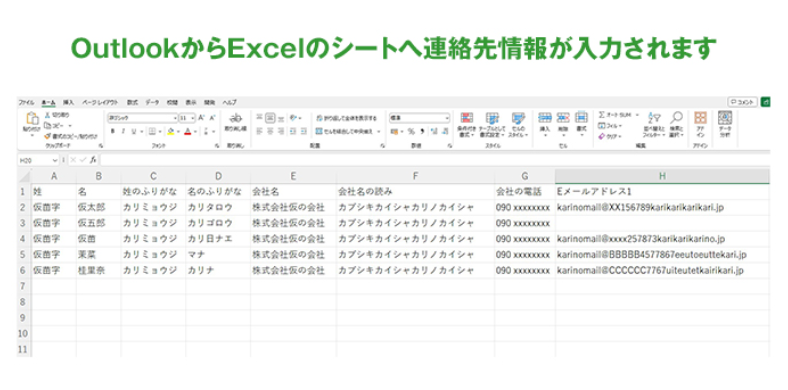Toggle underline formatting
Viewport: 788px width, 390px height.
point(134,131)
